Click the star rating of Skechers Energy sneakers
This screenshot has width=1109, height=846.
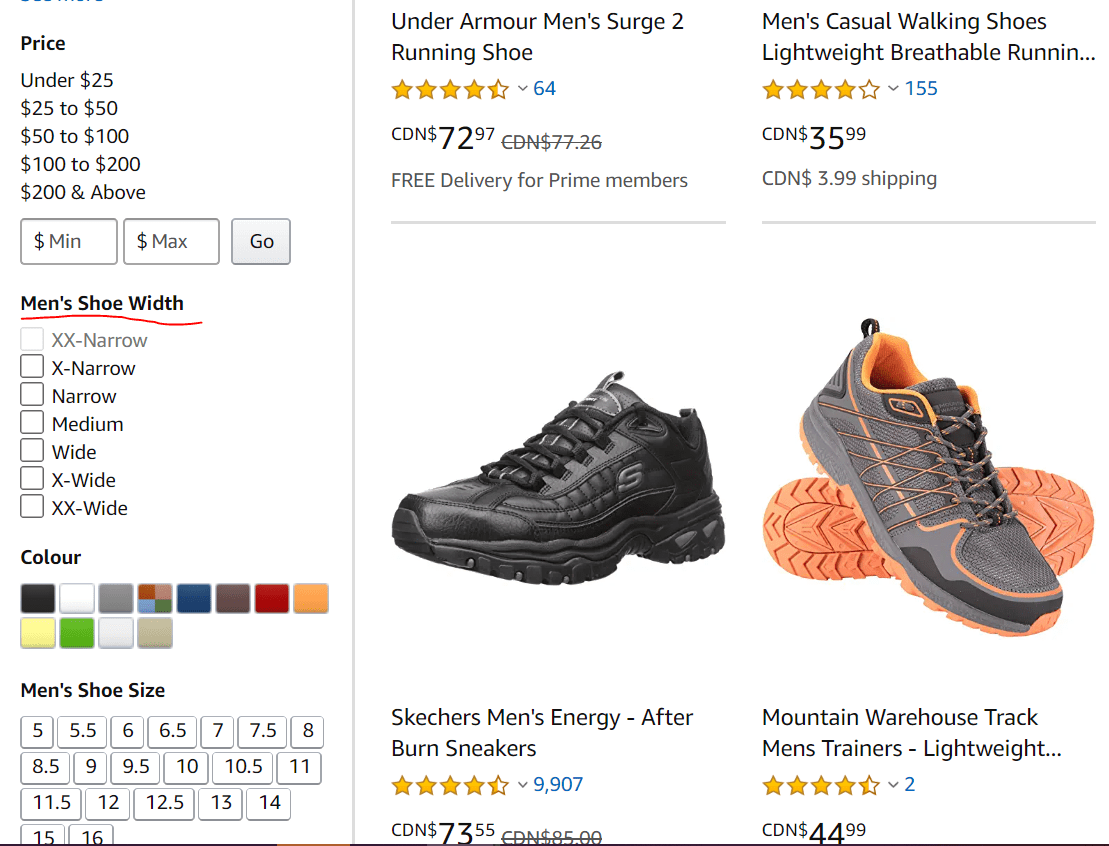click(x=450, y=786)
